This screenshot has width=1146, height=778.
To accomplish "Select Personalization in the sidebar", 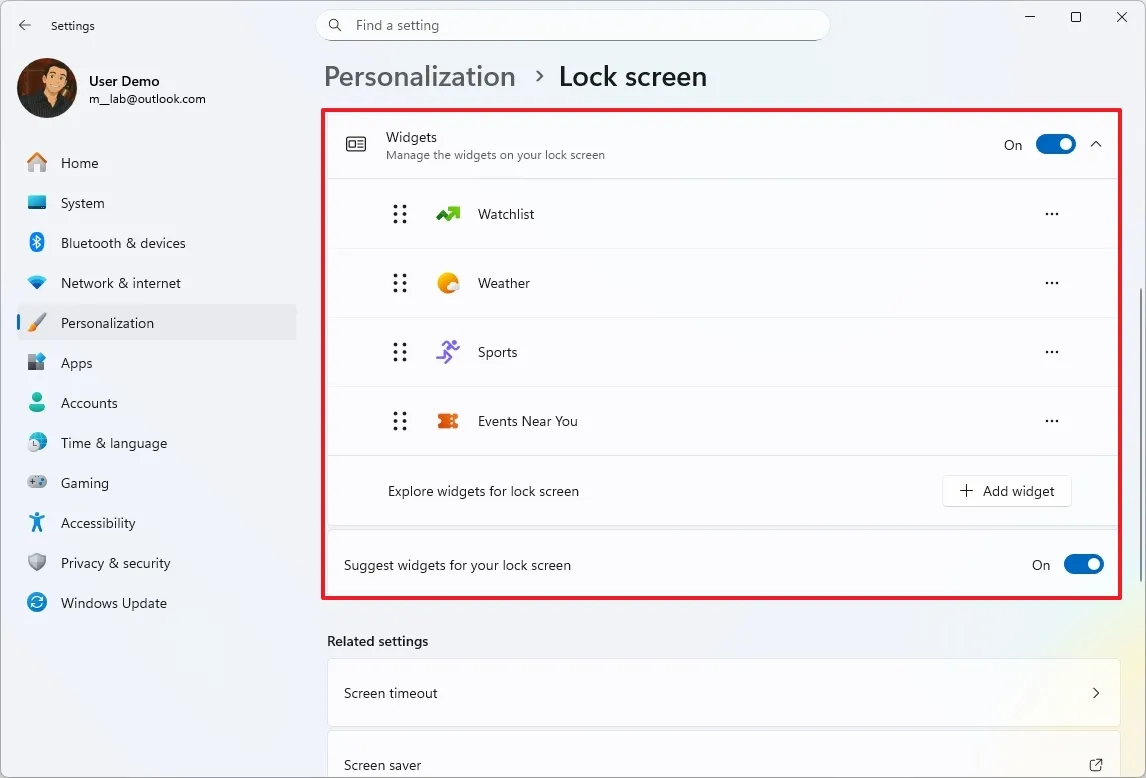I will (107, 322).
